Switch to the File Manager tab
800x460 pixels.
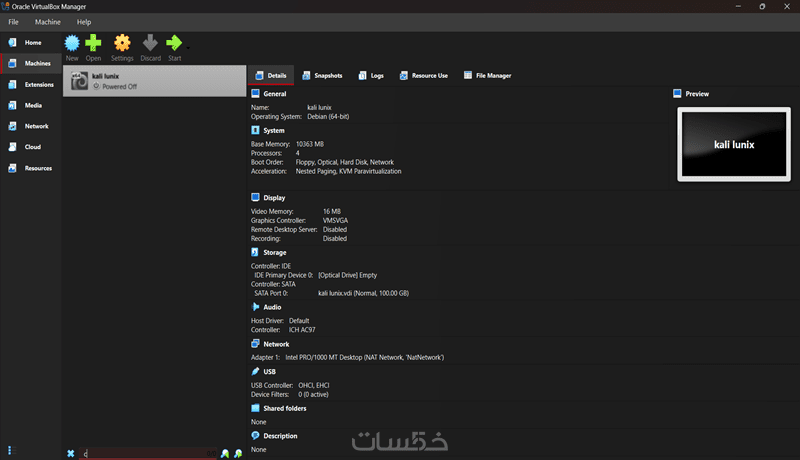click(488, 75)
